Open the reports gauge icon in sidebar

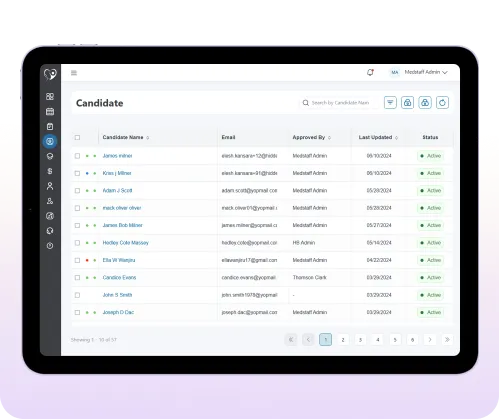pyautogui.click(x=50, y=216)
